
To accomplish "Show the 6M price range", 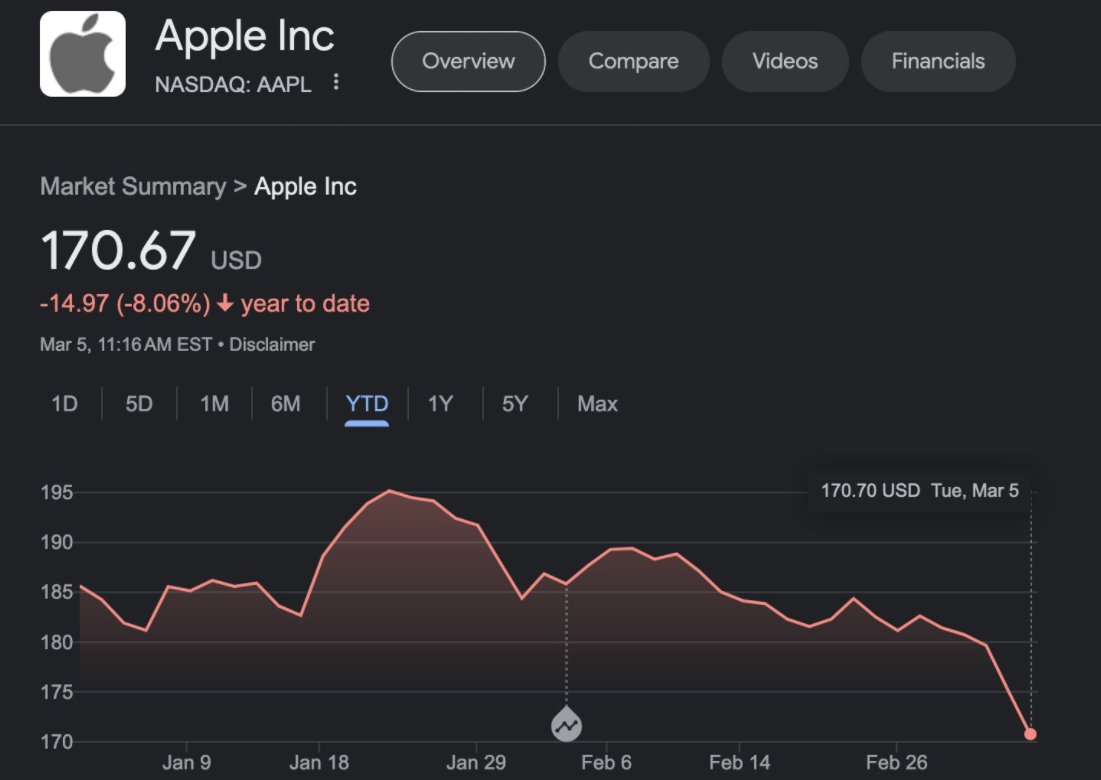I will [286, 404].
